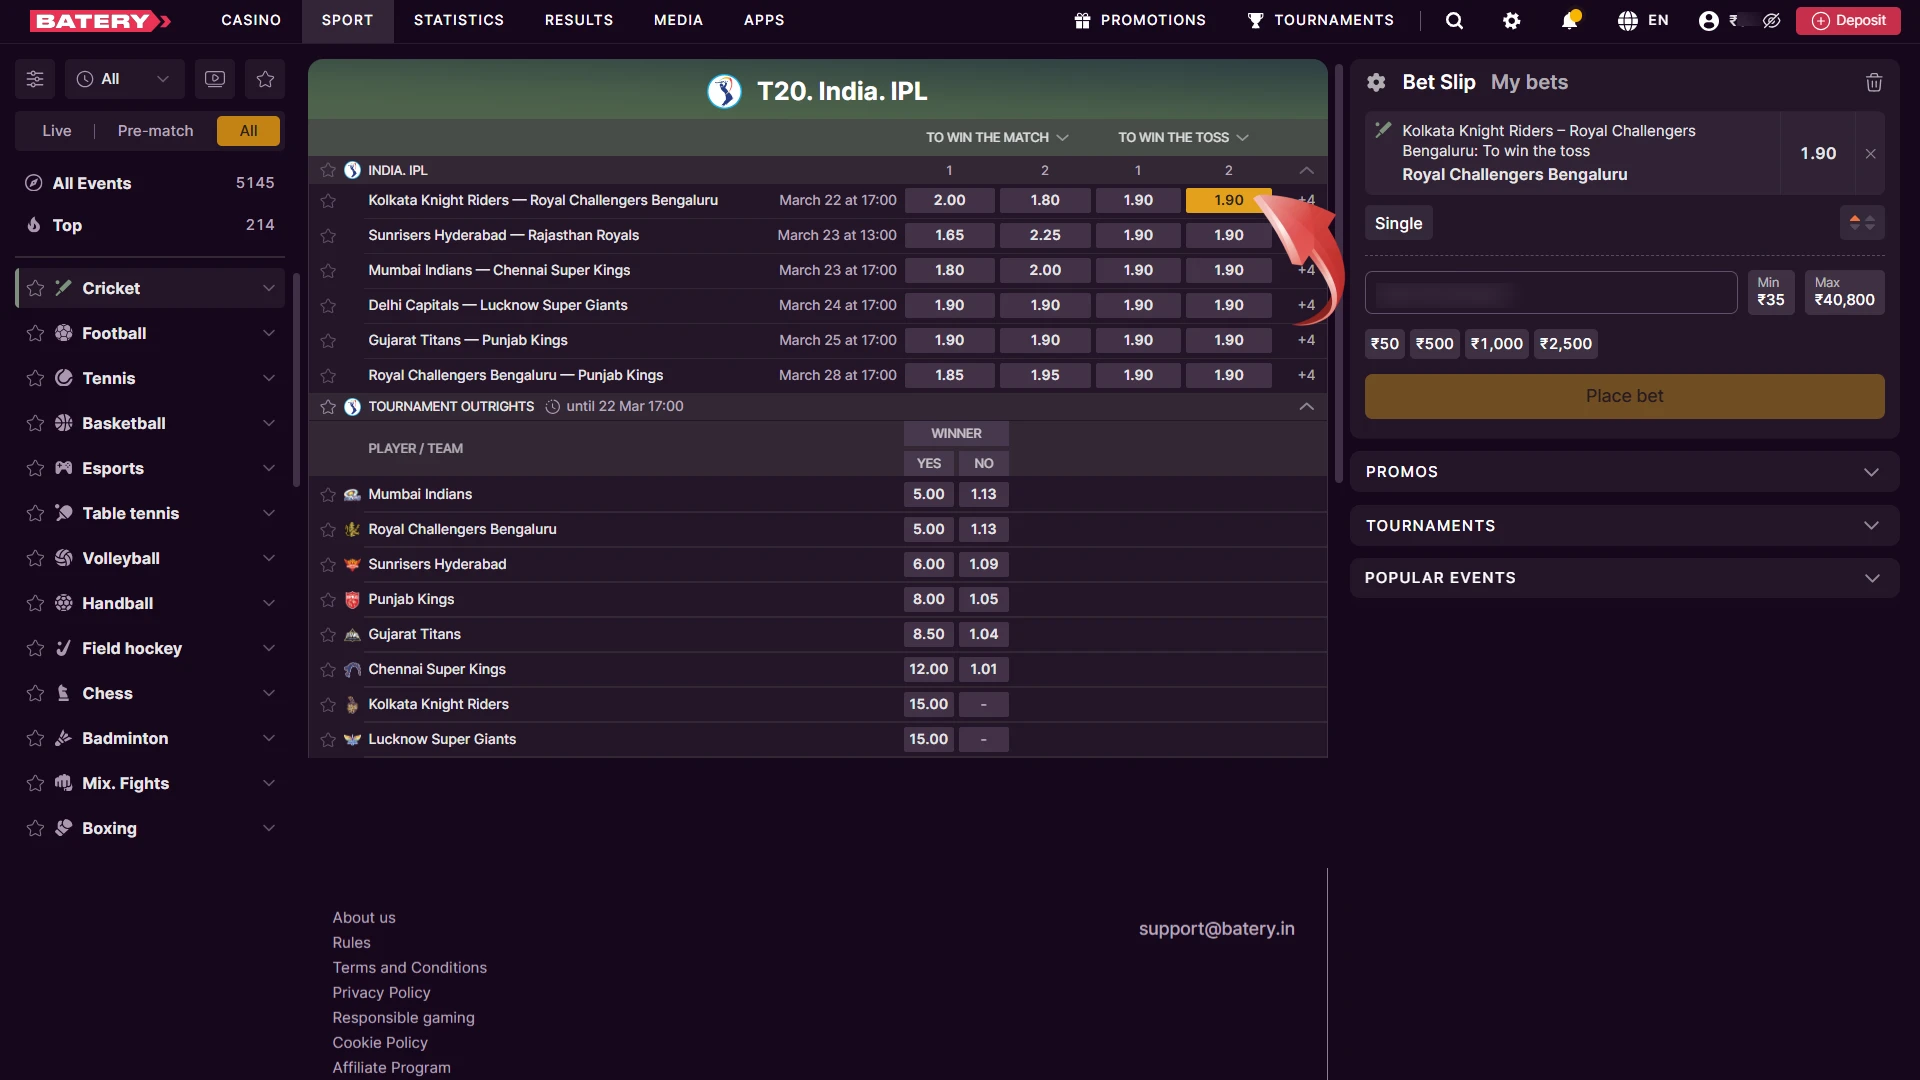Click the search magnifier in the top bar

(x=1454, y=20)
